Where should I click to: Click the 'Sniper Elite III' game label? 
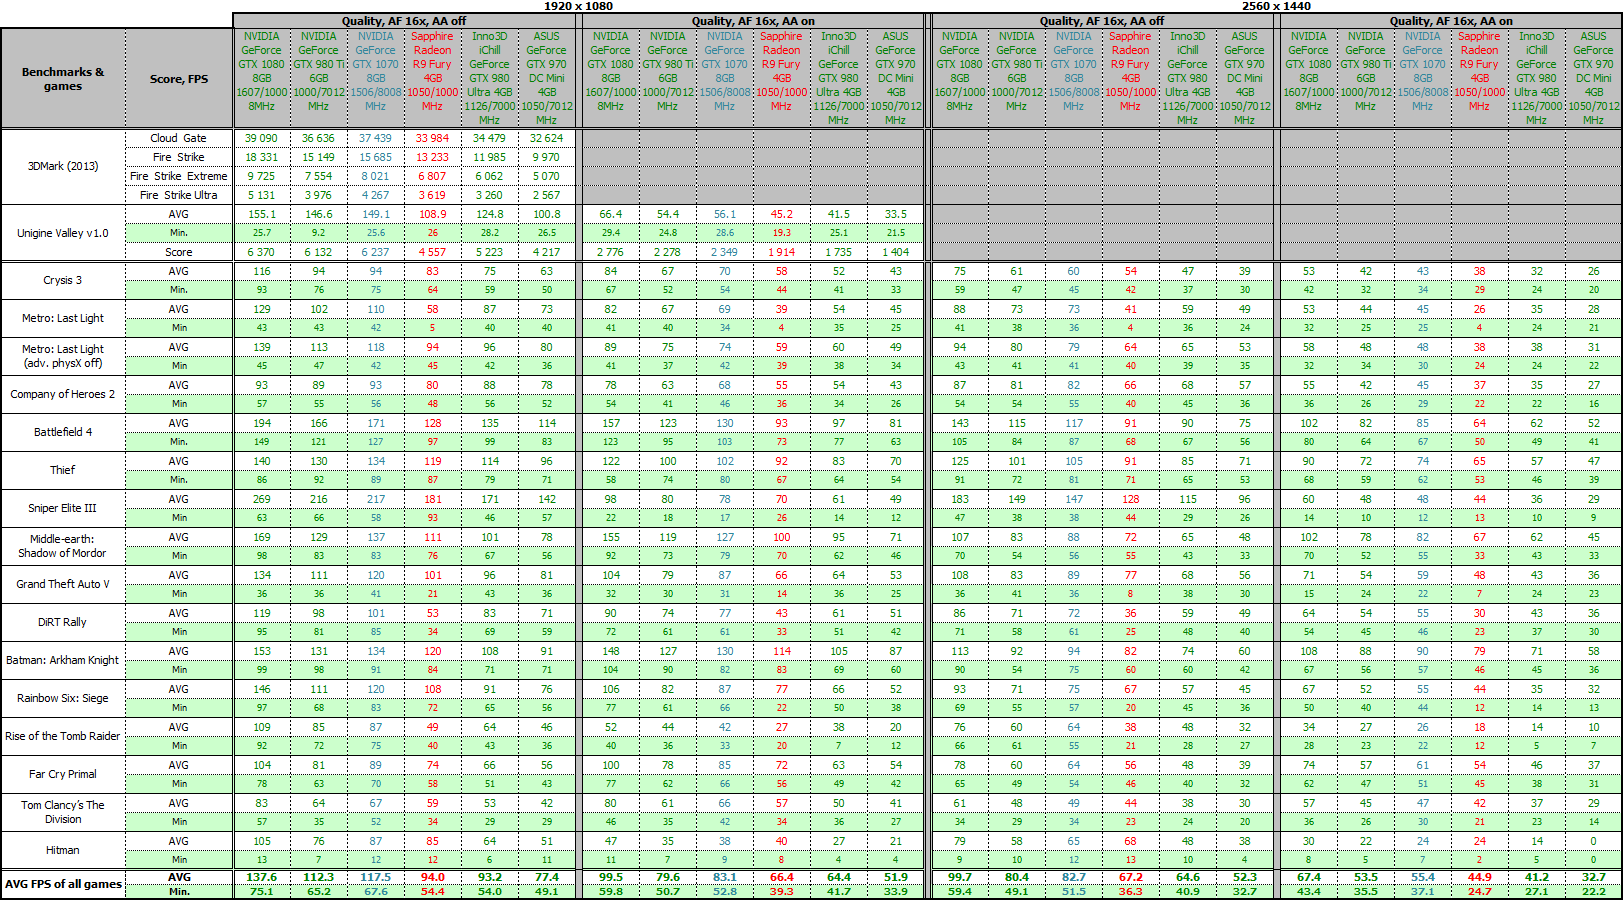pos(63,508)
